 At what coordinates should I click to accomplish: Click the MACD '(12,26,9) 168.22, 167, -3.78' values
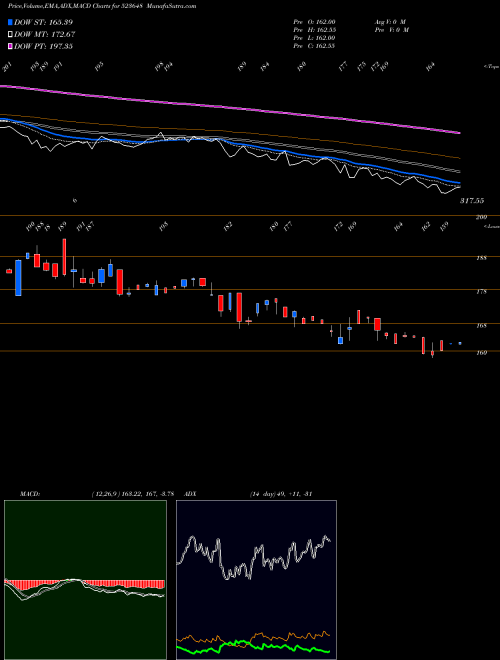tap(132, 494)
